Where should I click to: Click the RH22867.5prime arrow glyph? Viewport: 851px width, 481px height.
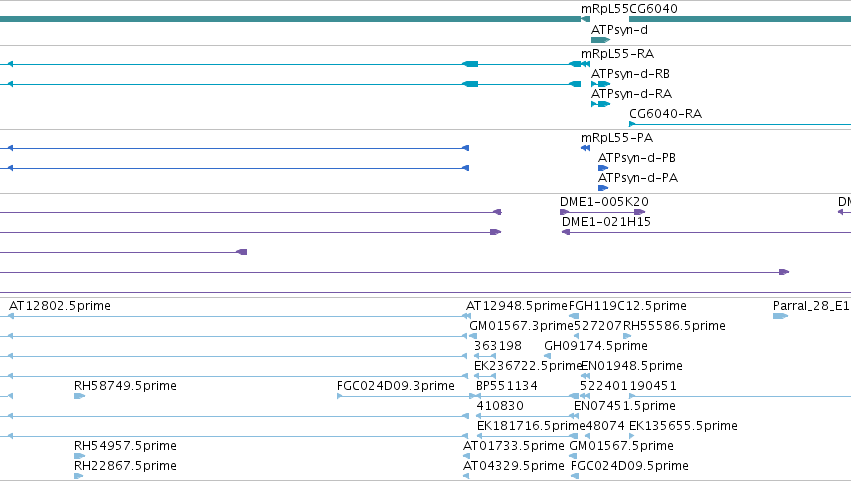tap(79, 476)
